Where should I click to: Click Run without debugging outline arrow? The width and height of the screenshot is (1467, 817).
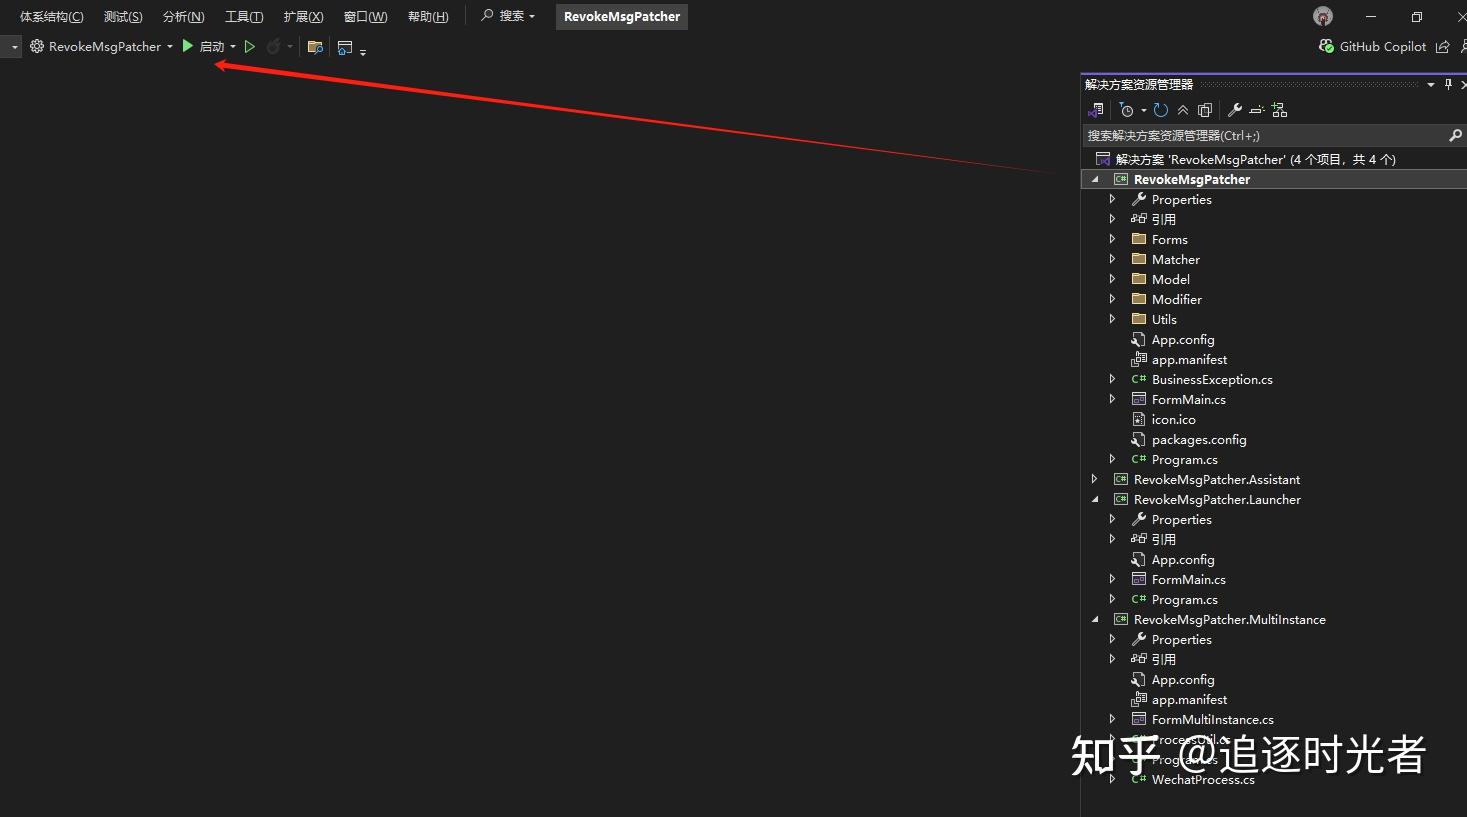tap(249, 46)
